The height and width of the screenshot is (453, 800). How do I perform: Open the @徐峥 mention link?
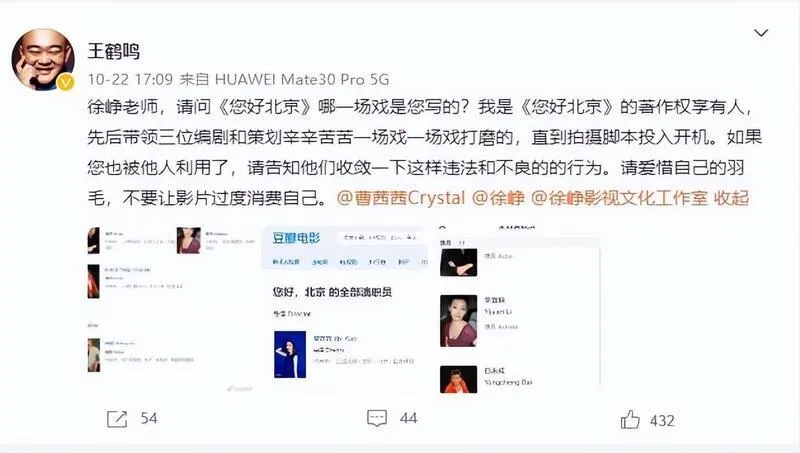pyautogui.click(x=498, y=198)
